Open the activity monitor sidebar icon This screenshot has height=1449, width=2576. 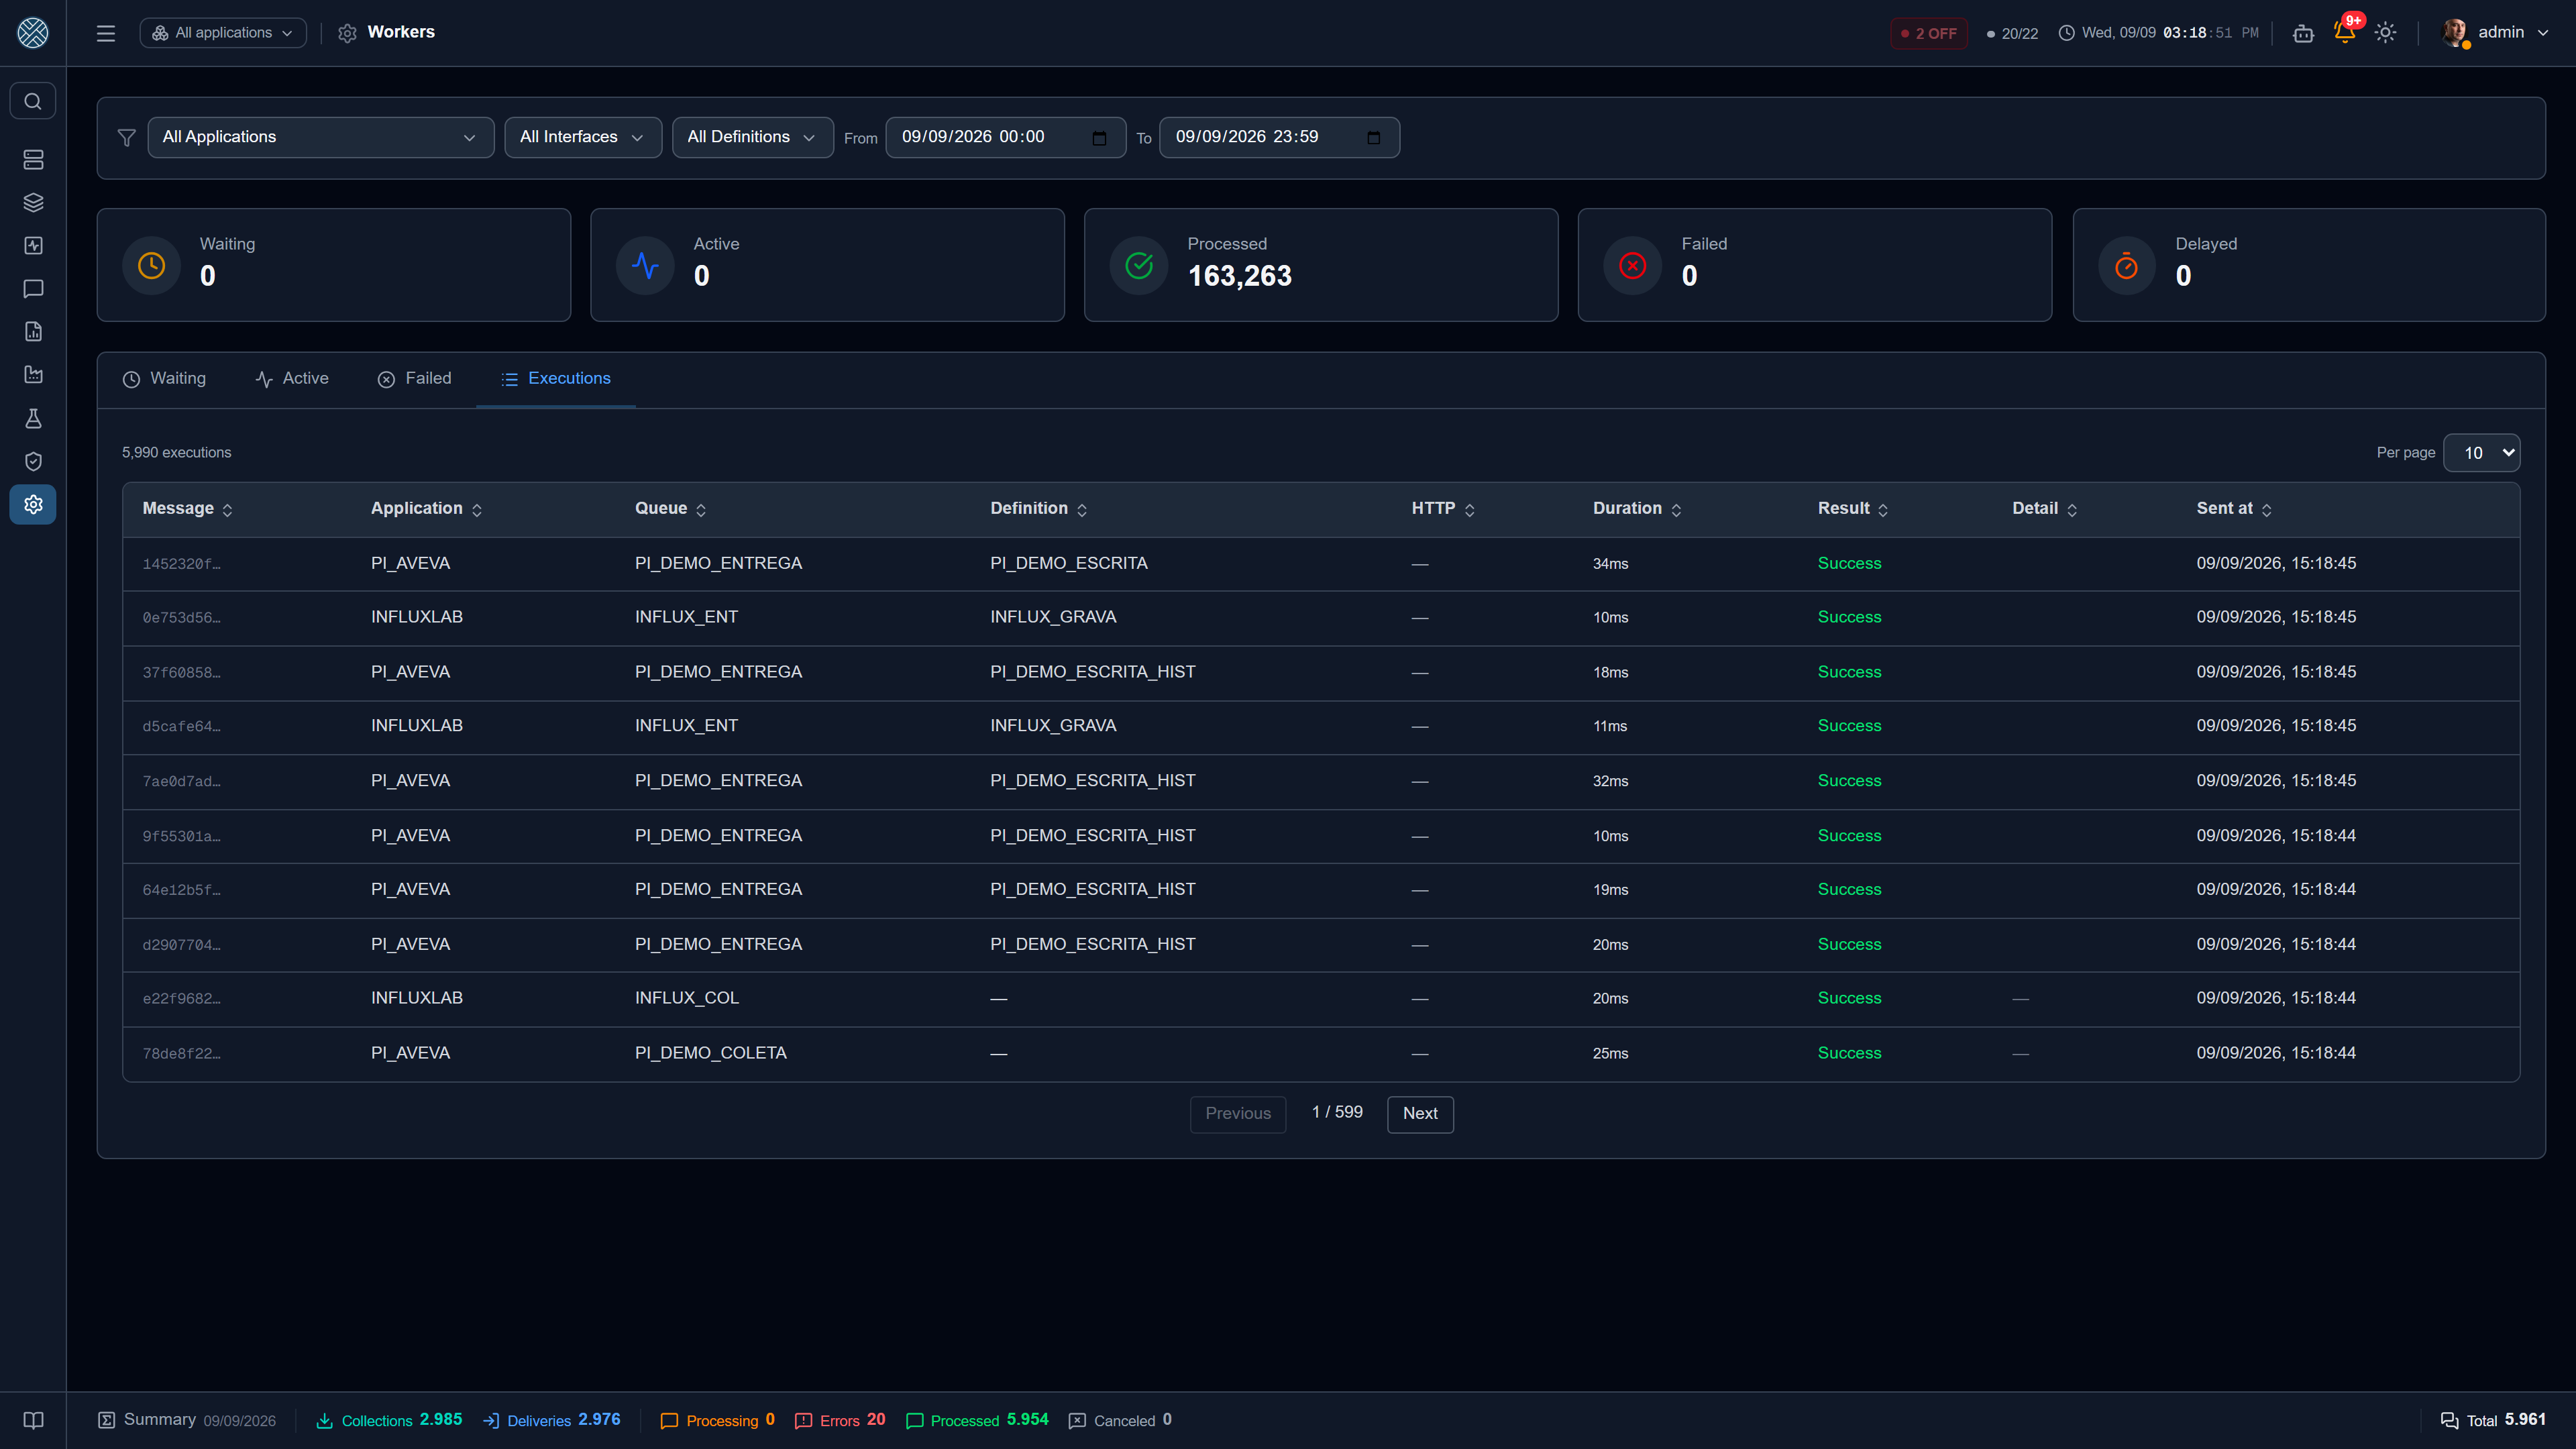click(x=33, y=246)
